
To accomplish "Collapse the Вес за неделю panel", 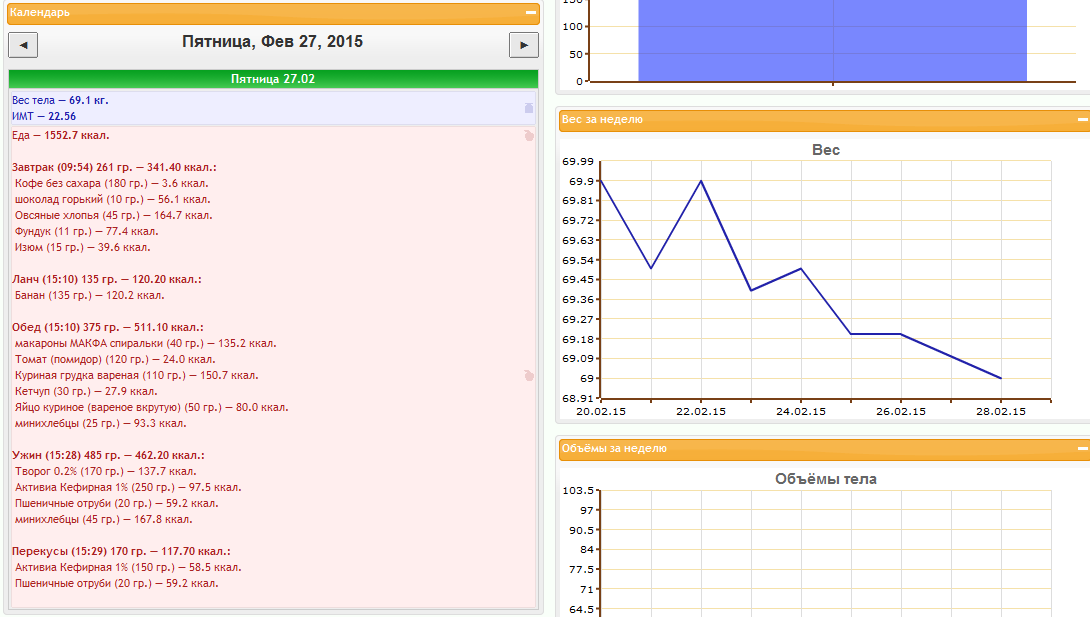I will [1082, 120].
